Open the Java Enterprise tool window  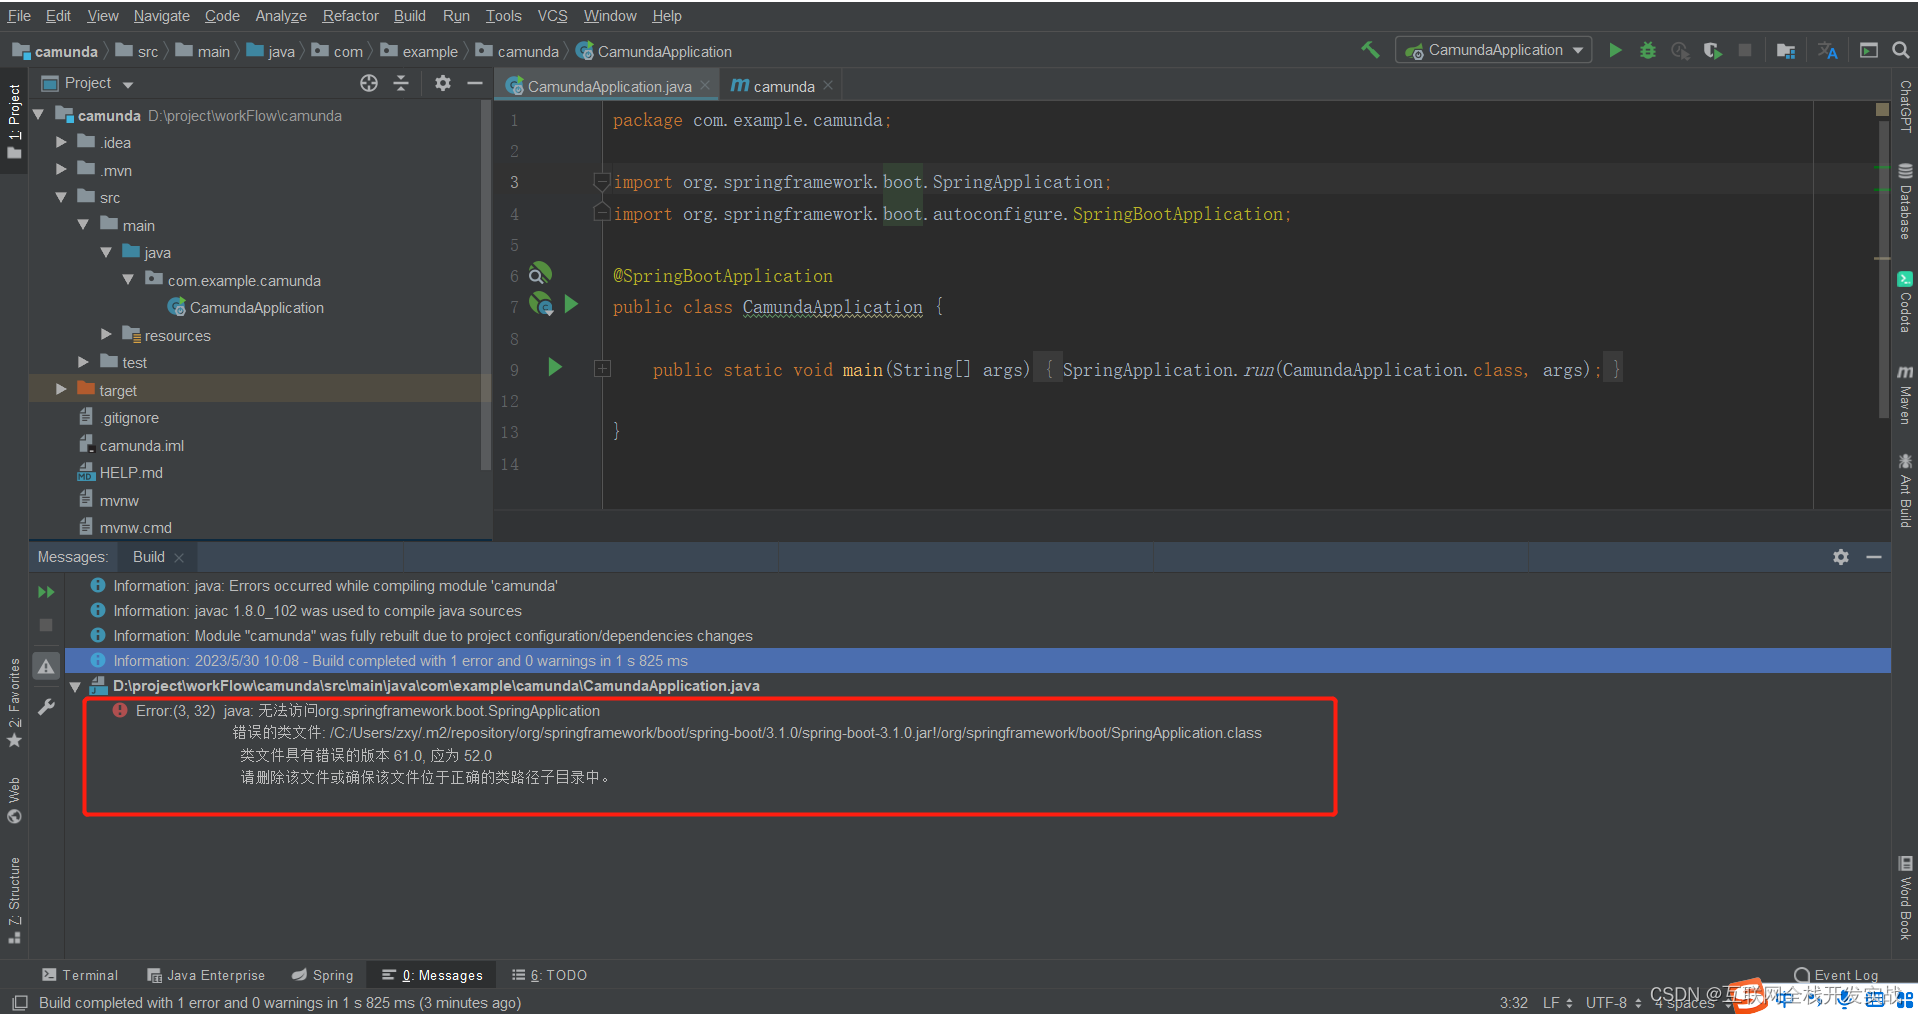[206, 975]
